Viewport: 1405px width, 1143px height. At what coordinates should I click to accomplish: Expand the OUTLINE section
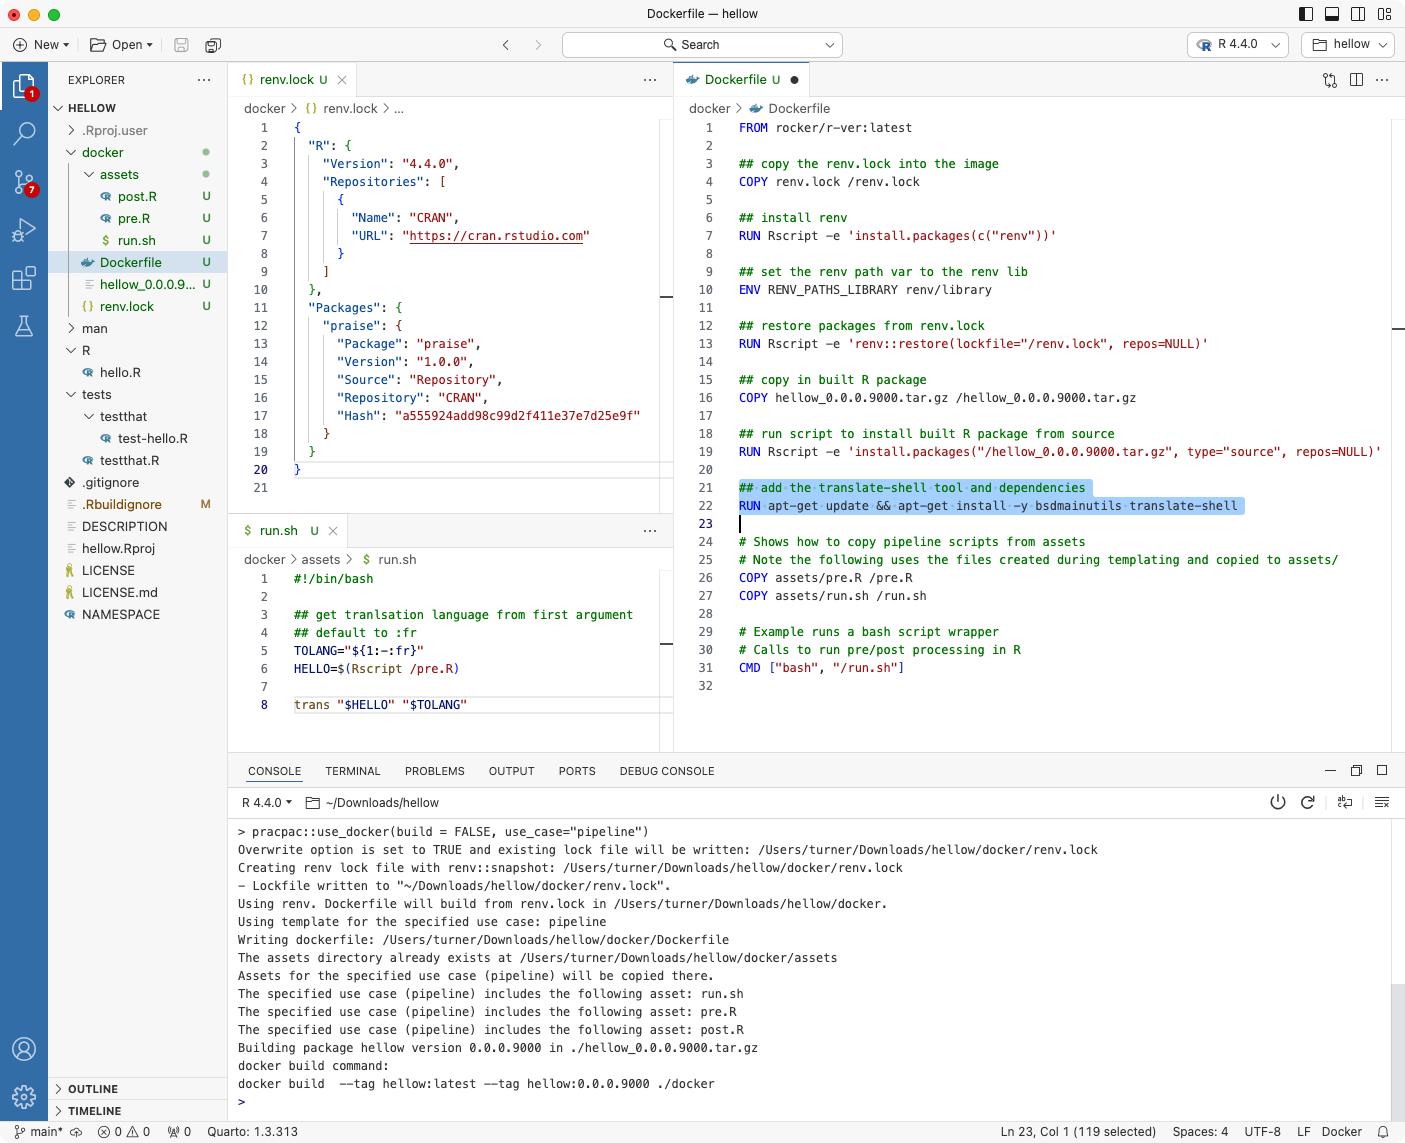[91, 1088]
